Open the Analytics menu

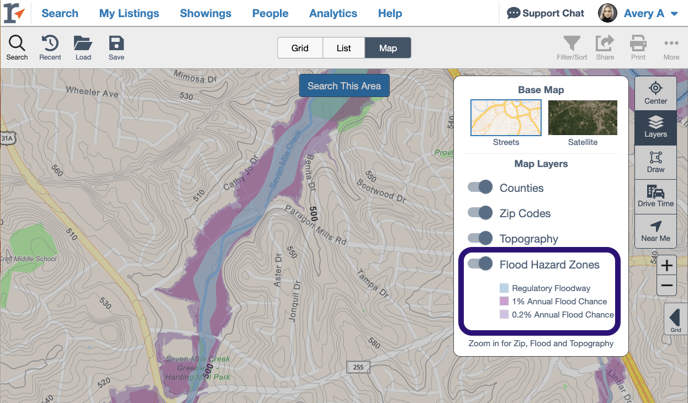(x=333, y=14)
